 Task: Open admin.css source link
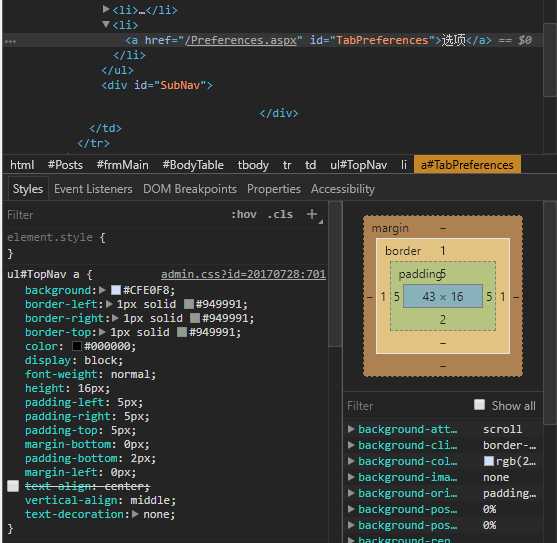[243, 274]
